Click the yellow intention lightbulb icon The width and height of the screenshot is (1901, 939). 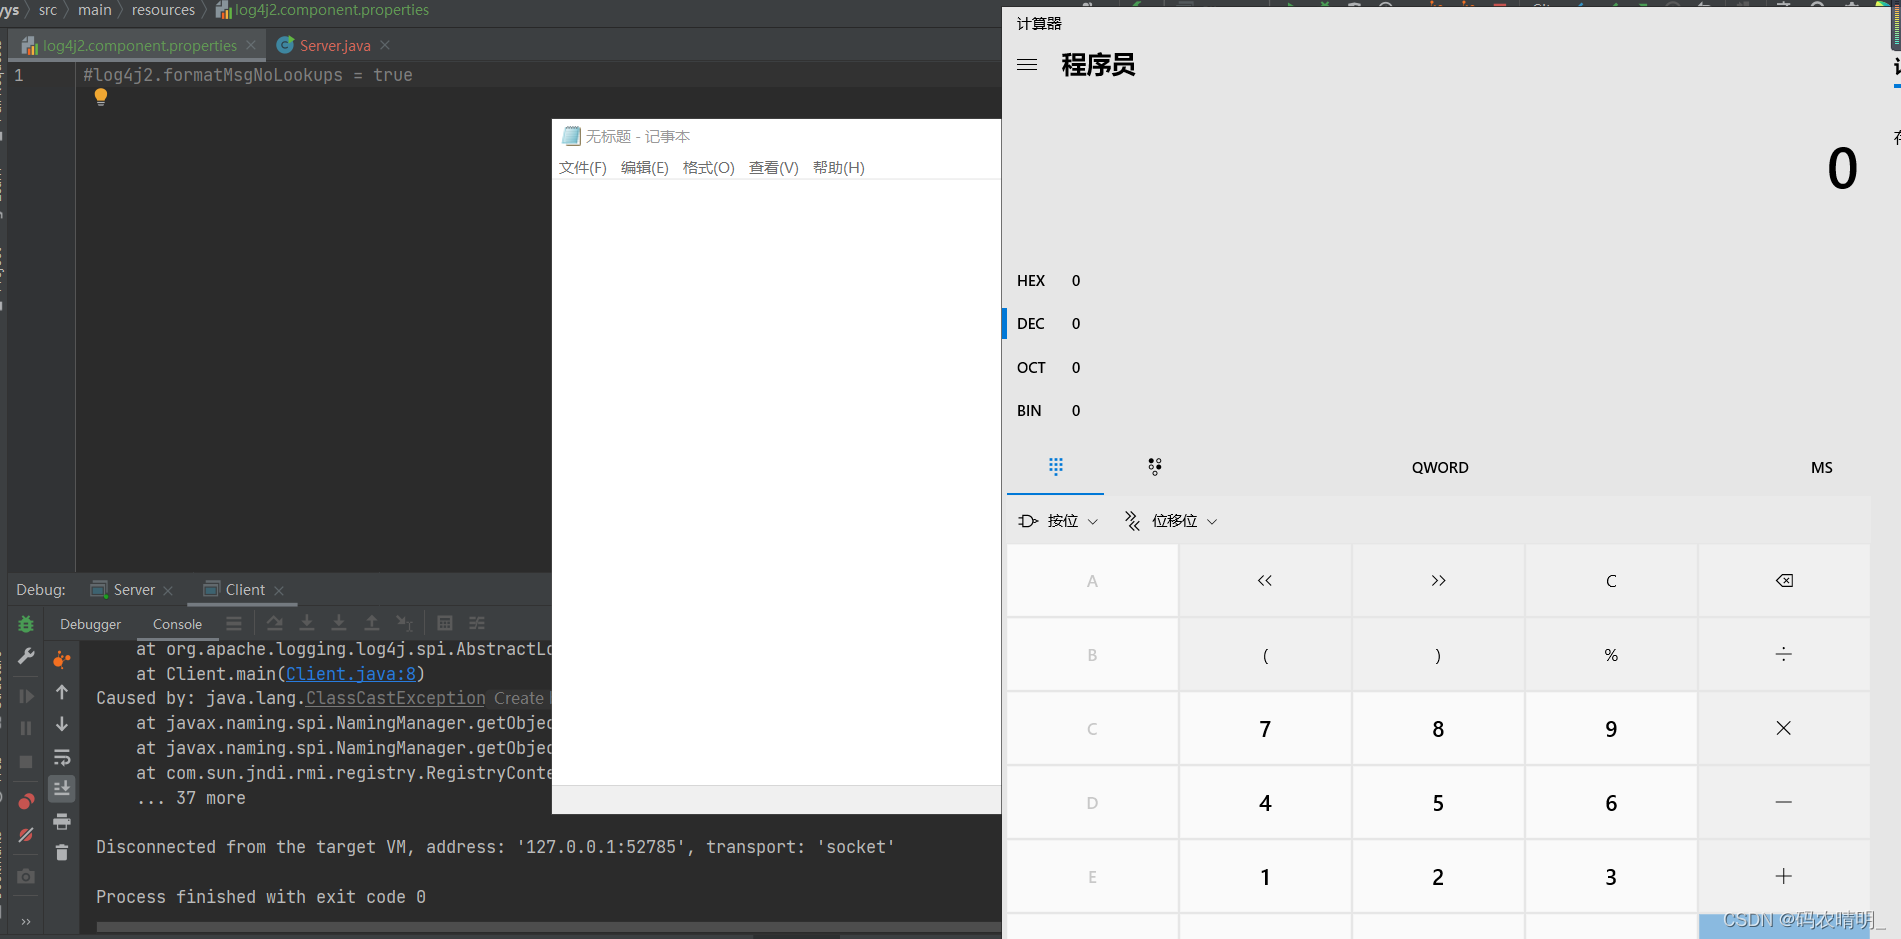click(x=101, y=97)
